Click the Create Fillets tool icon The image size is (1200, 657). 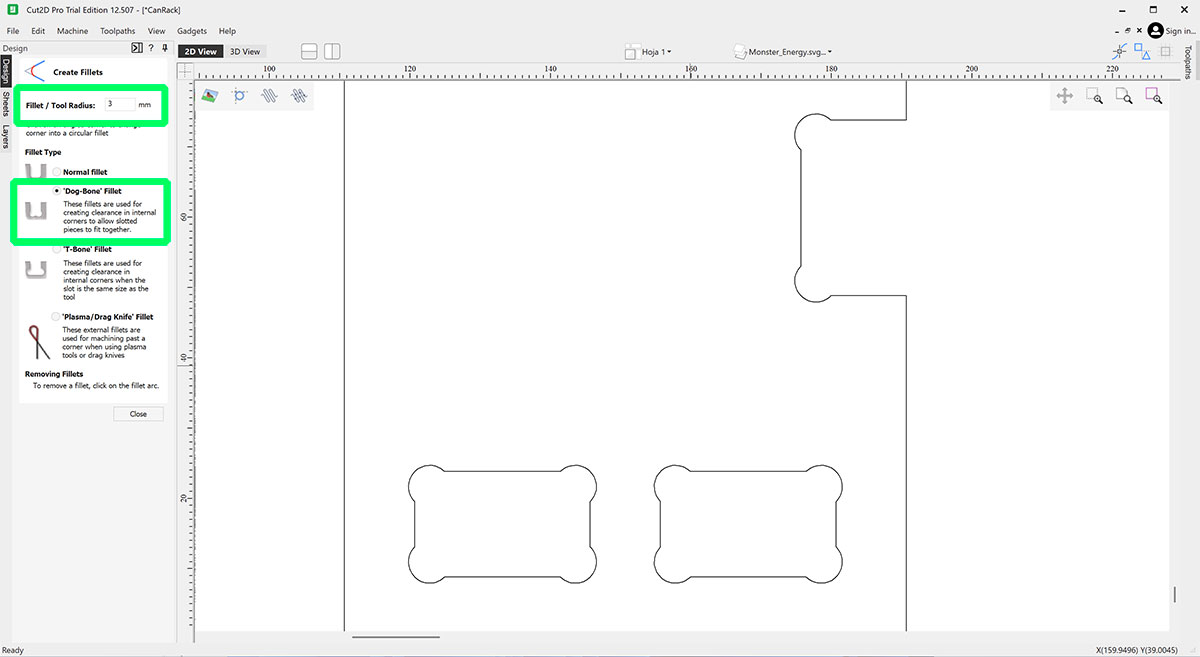[36, 71]
